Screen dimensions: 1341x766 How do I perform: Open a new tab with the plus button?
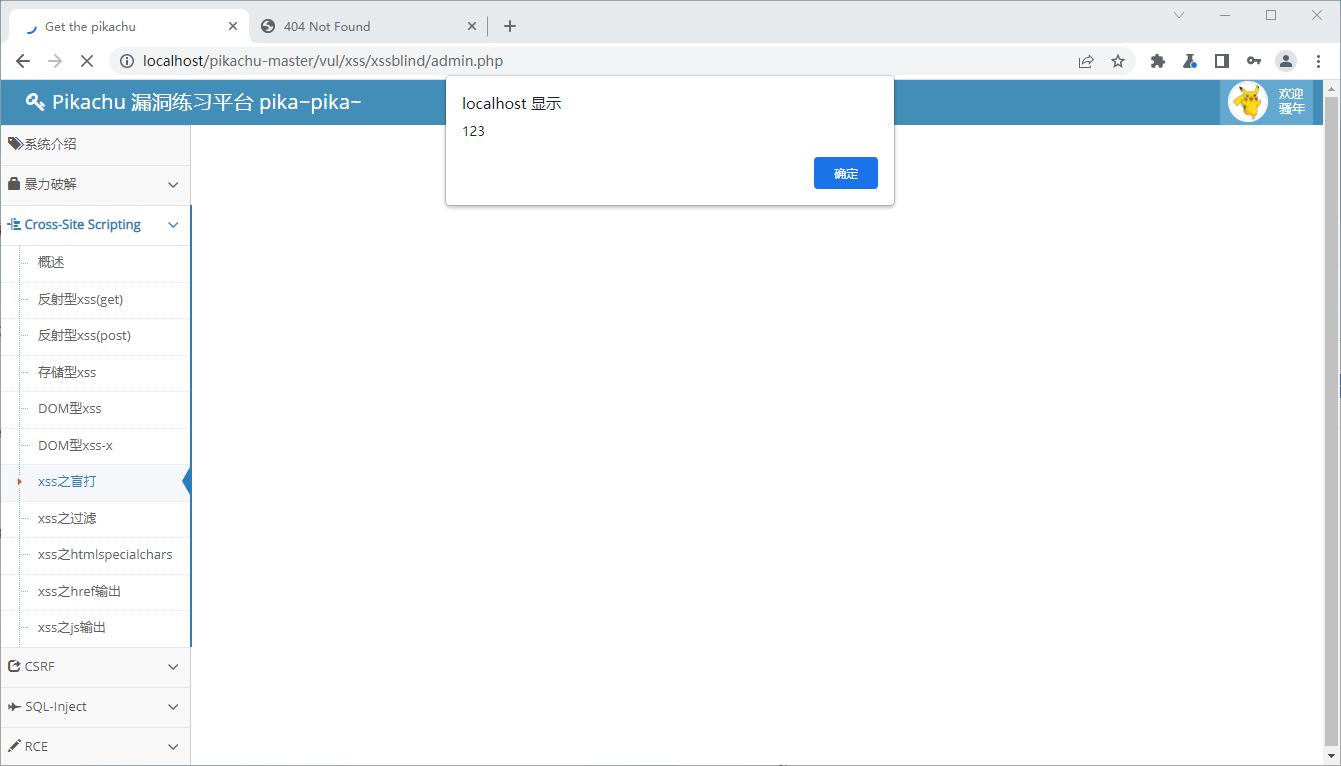point(510,27)
